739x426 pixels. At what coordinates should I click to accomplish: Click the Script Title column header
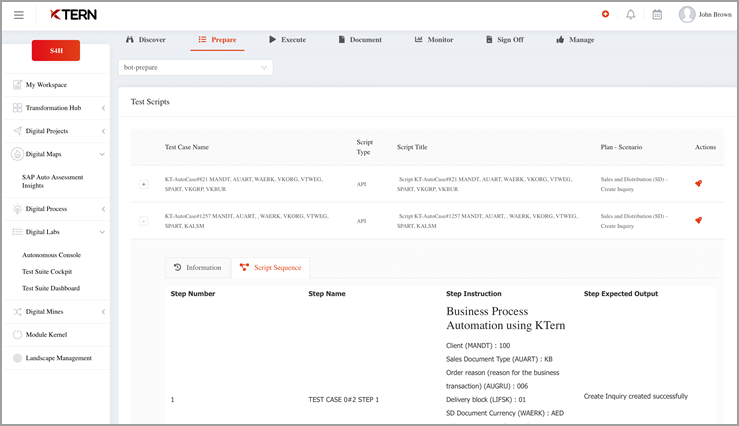tap(412, 147)
